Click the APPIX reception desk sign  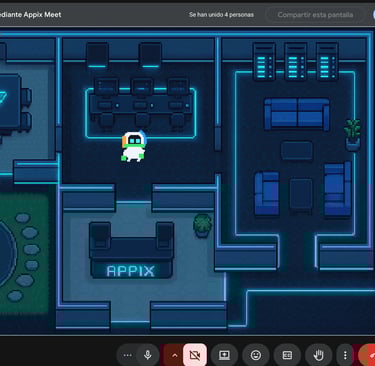(131, 271)
